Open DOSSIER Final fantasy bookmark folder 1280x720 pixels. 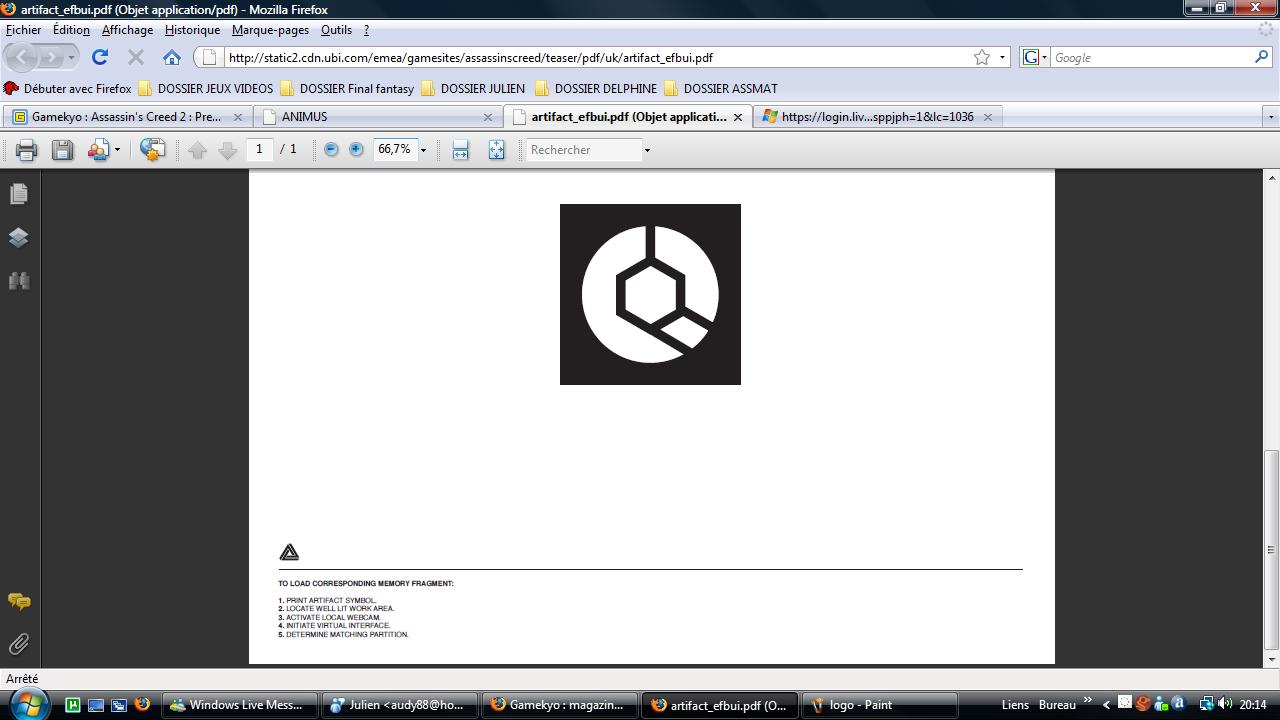tap(347, 88)
